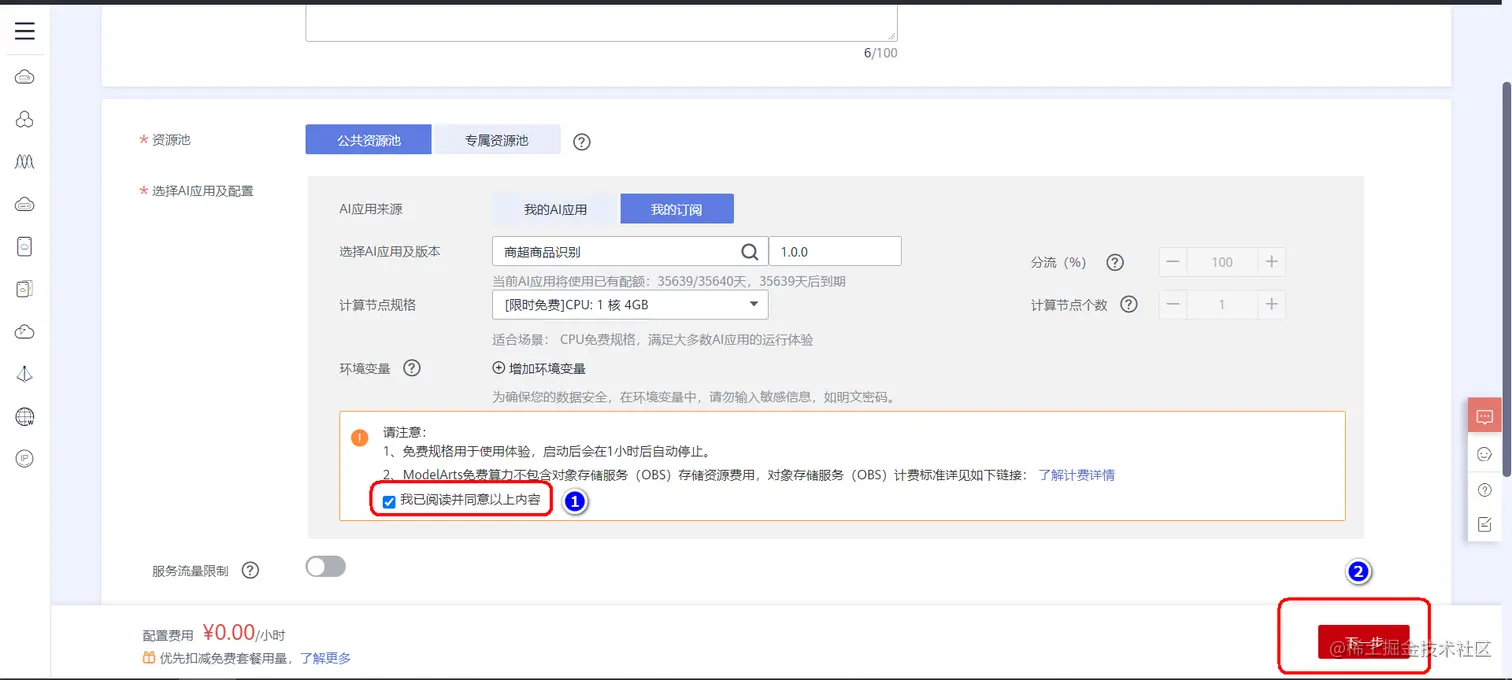Click help icon beside 分流（%）
Screen dimensions: 1512x680
[1115, 262]
